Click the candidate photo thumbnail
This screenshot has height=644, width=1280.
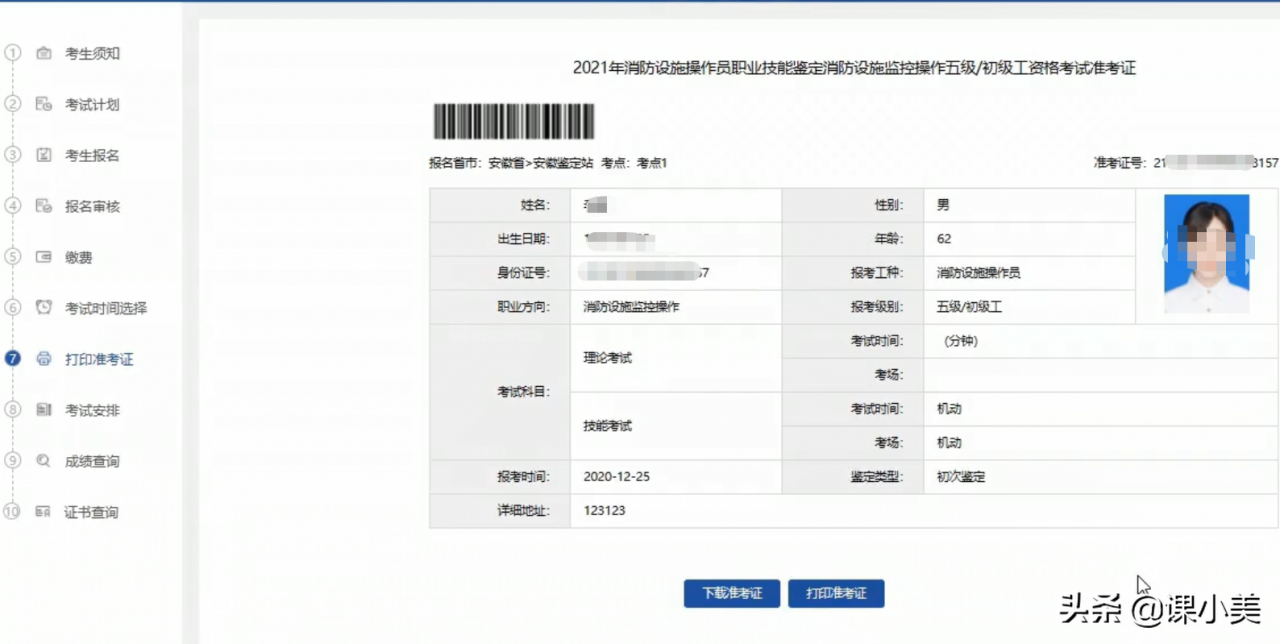[x=1206, y=253]
